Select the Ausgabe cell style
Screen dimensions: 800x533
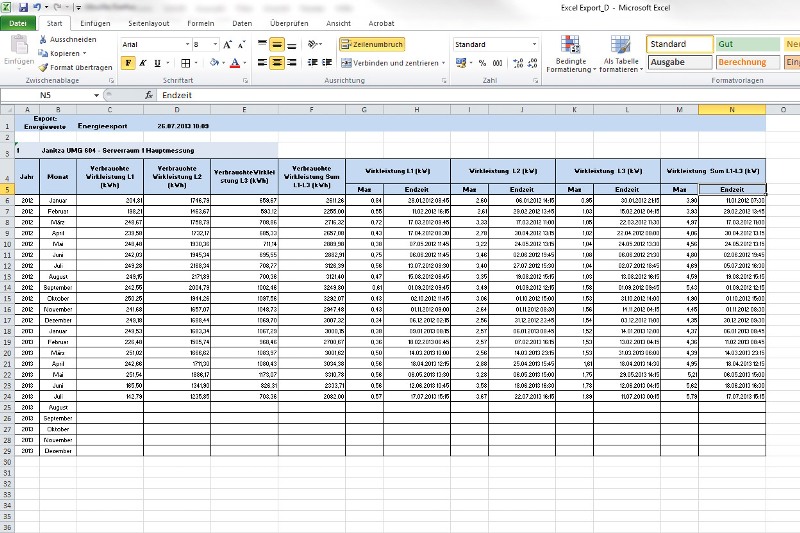coord(680,62)
